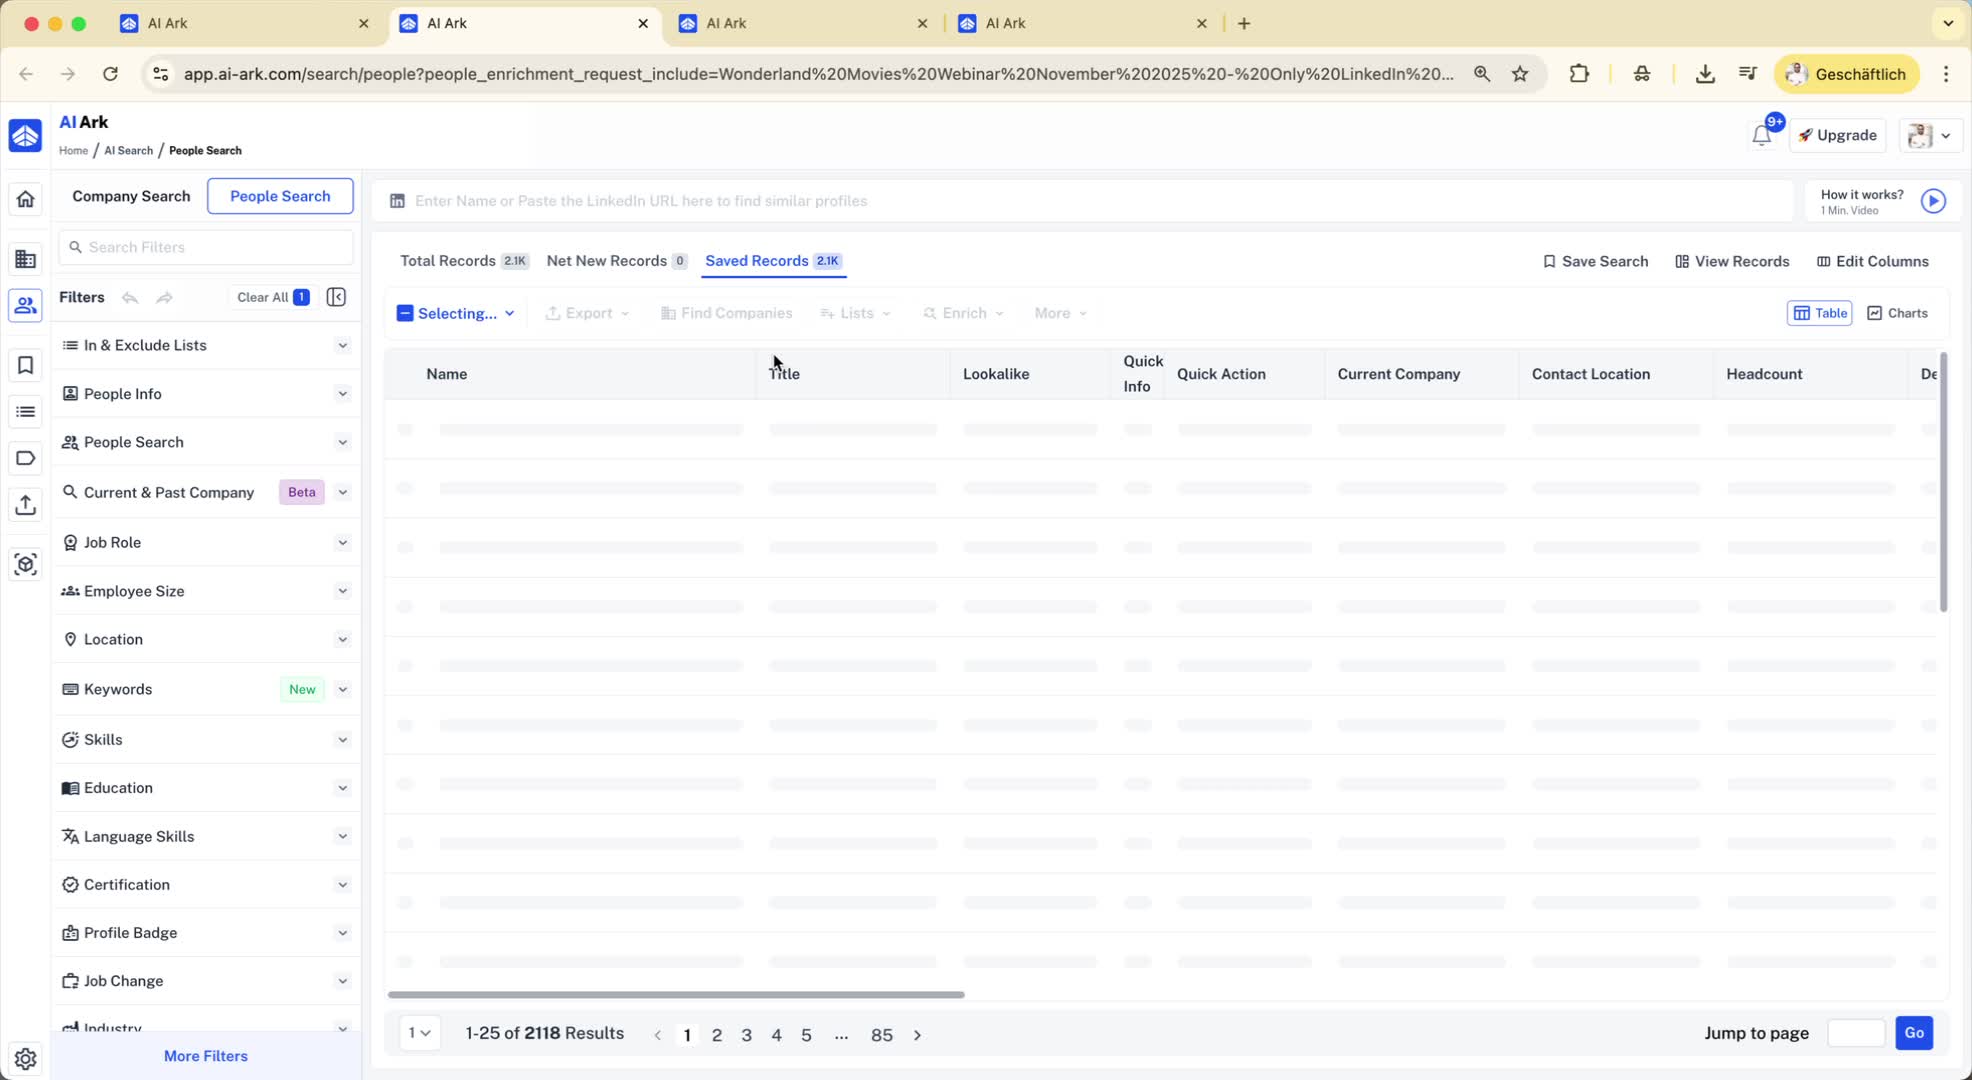This screenshot has height=1080, width=1972.
Task: Click the Save Search button
Action: [1595, 262]
